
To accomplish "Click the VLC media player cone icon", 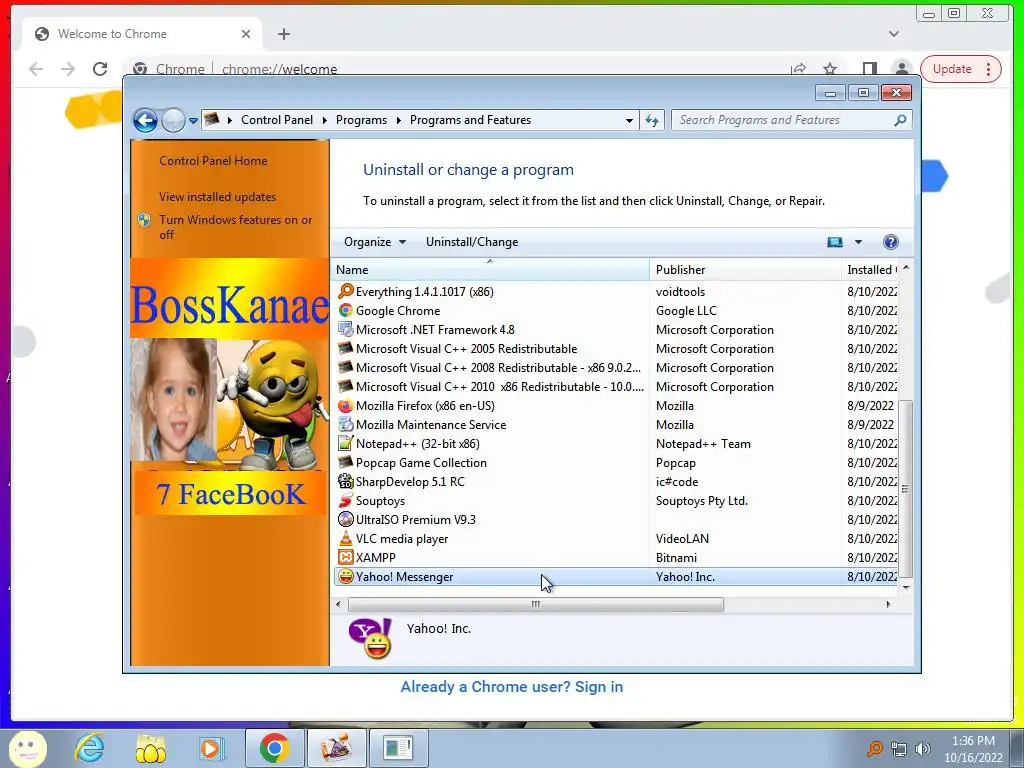I will point(345,538).
